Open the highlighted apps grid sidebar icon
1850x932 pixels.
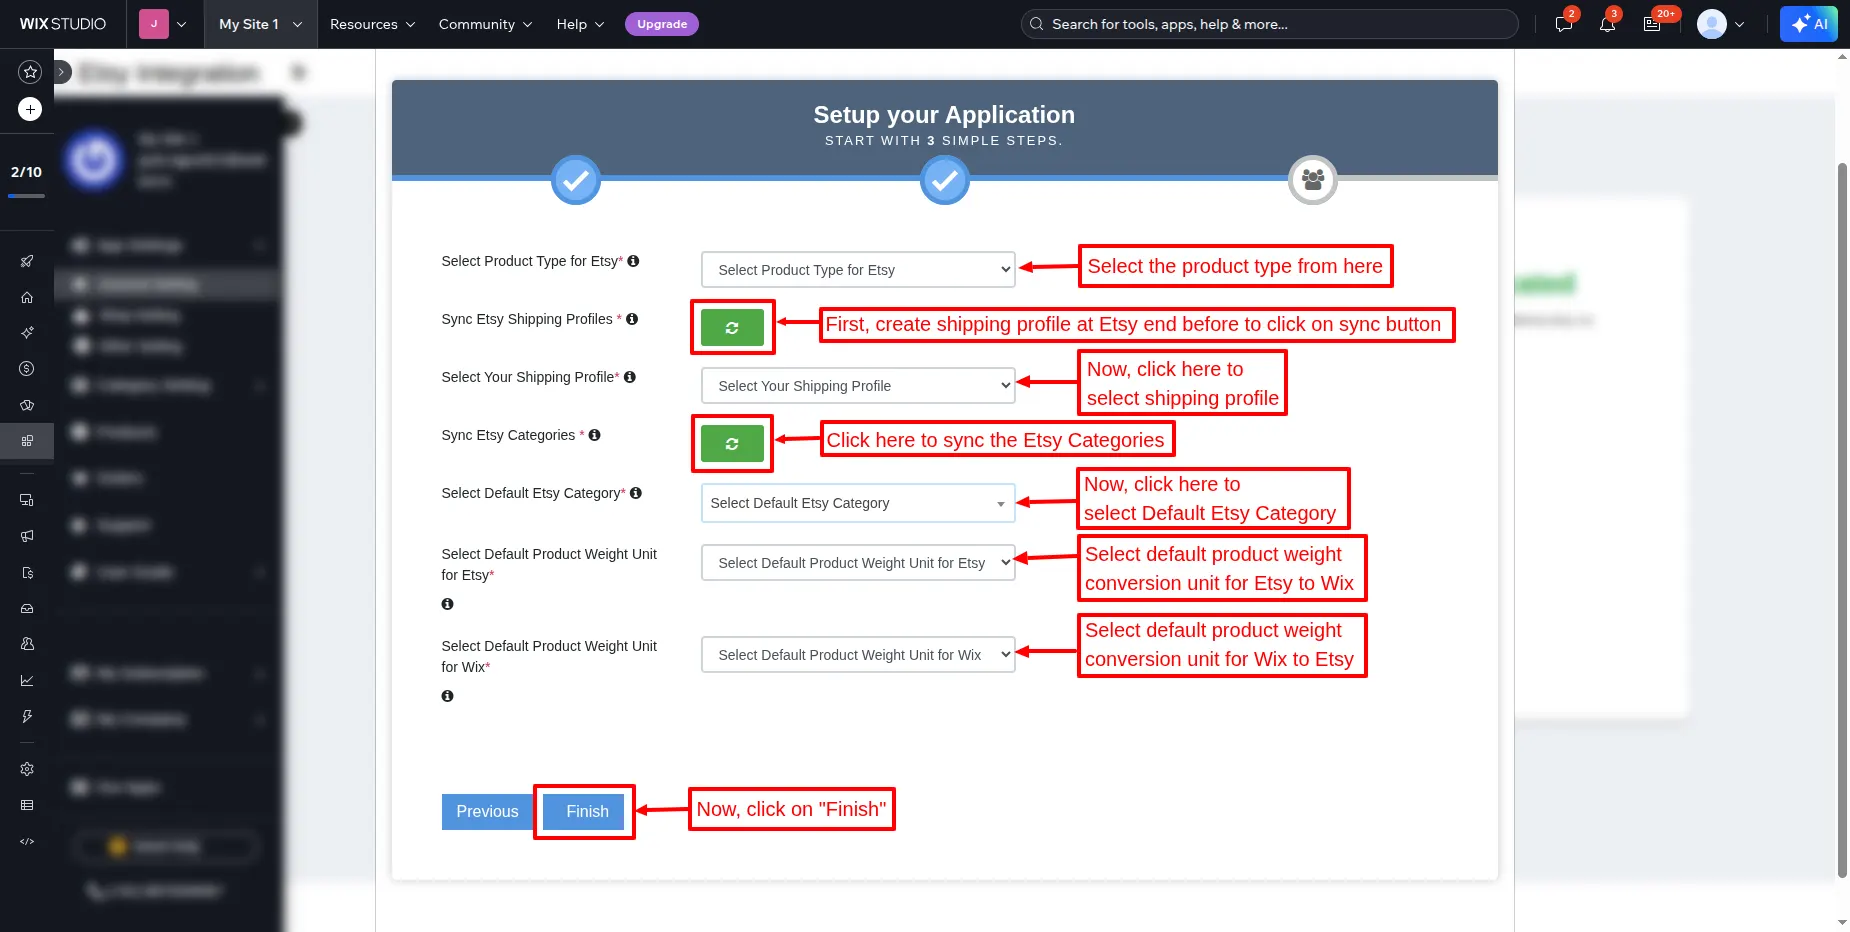point(27,440)
